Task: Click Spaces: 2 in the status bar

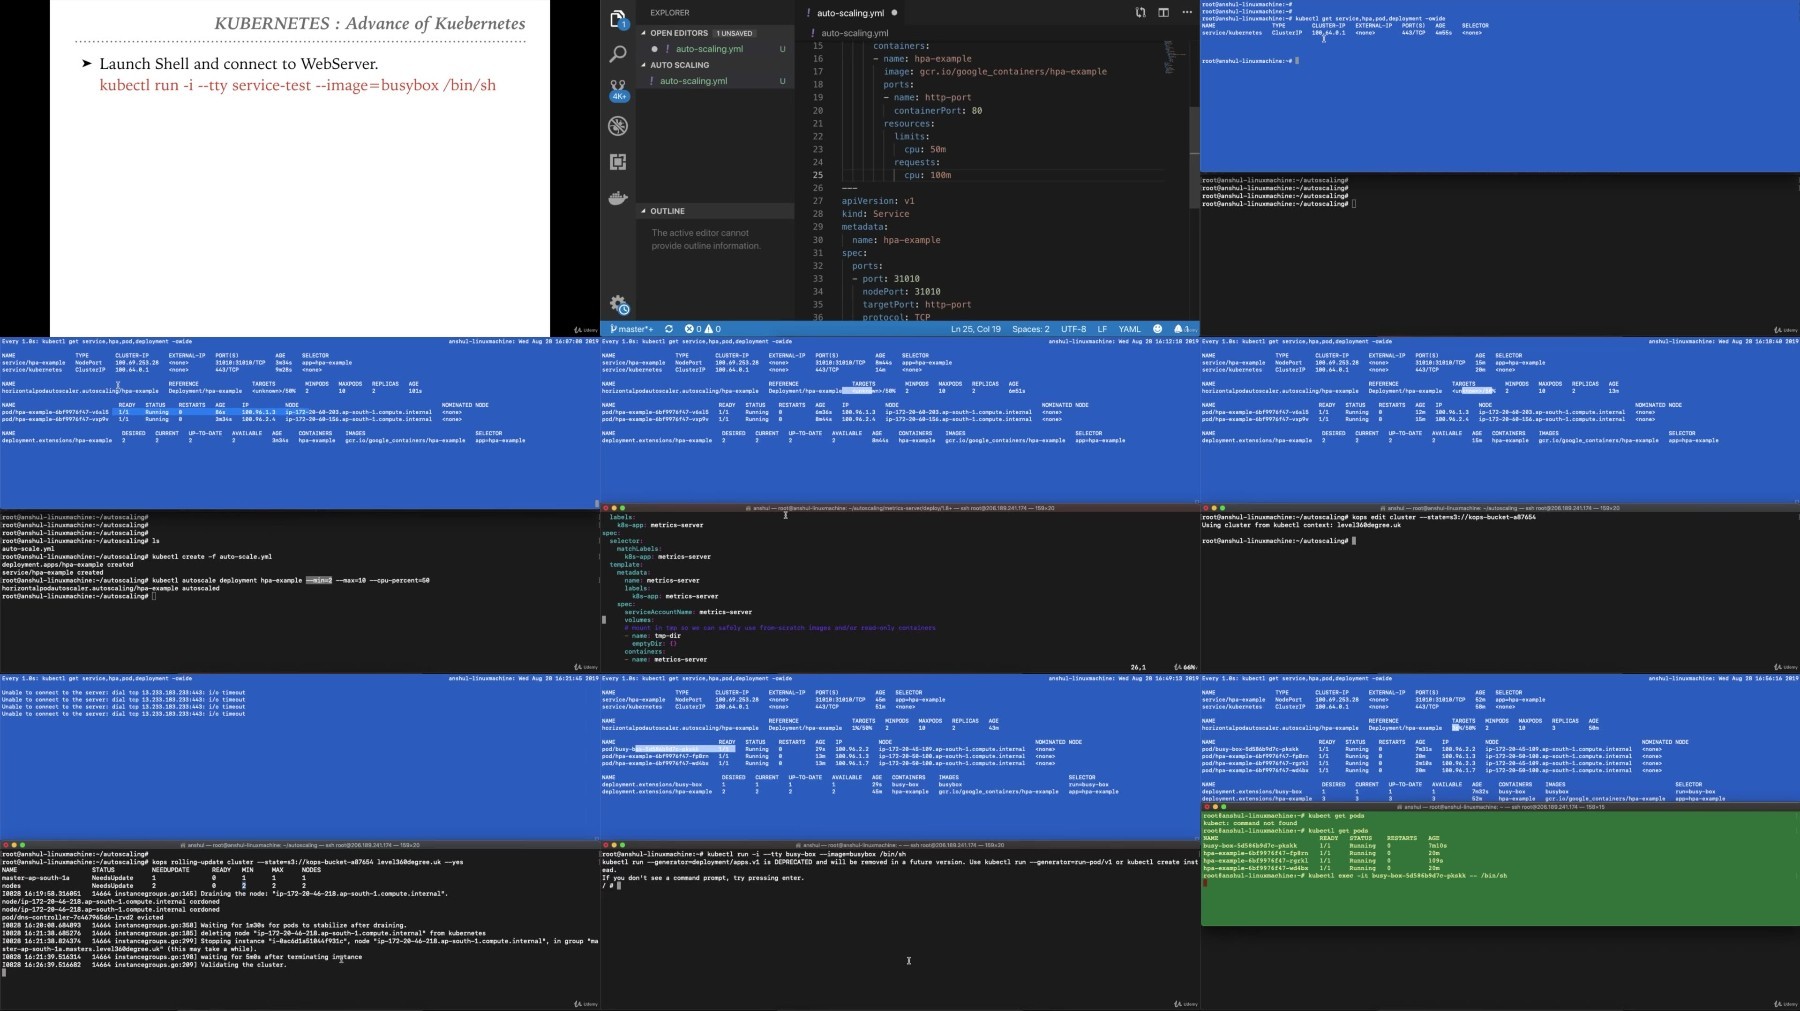Action: (1031, 329)
